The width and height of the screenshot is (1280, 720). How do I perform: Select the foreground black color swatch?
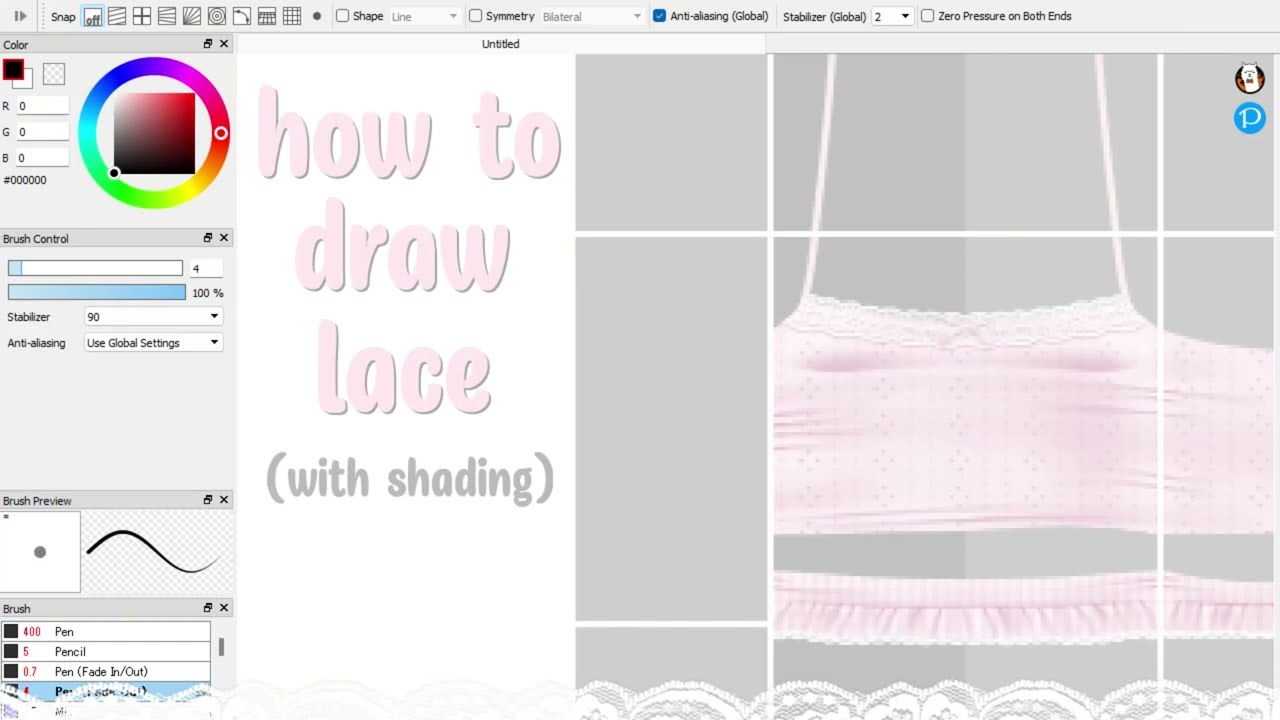point(13,70)
